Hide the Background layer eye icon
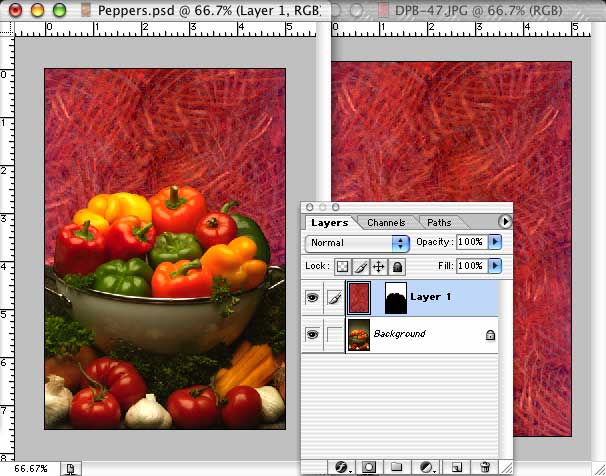Image resolution: width=606 pixels, height=476 pixels. point(312,334)
